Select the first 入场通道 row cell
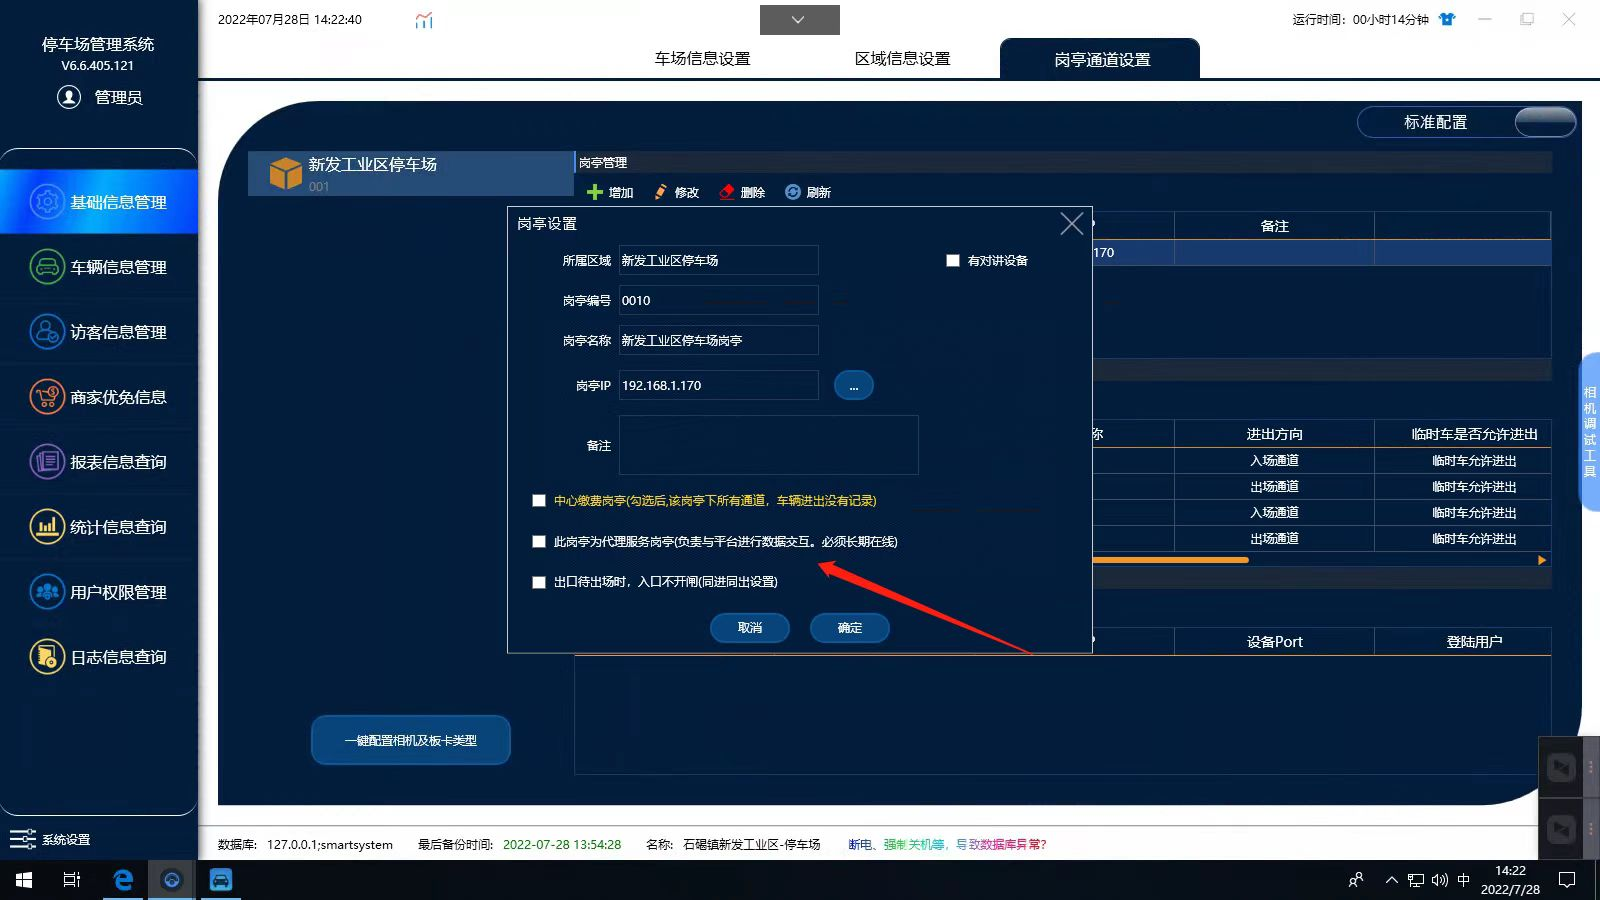1600x900 pixels. pyautogui.click(x=1274, y=461)
